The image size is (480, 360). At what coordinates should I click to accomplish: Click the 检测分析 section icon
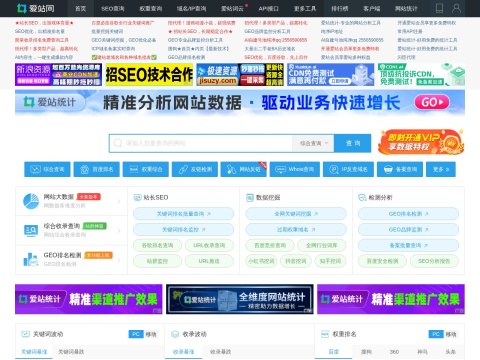[362, 197]
